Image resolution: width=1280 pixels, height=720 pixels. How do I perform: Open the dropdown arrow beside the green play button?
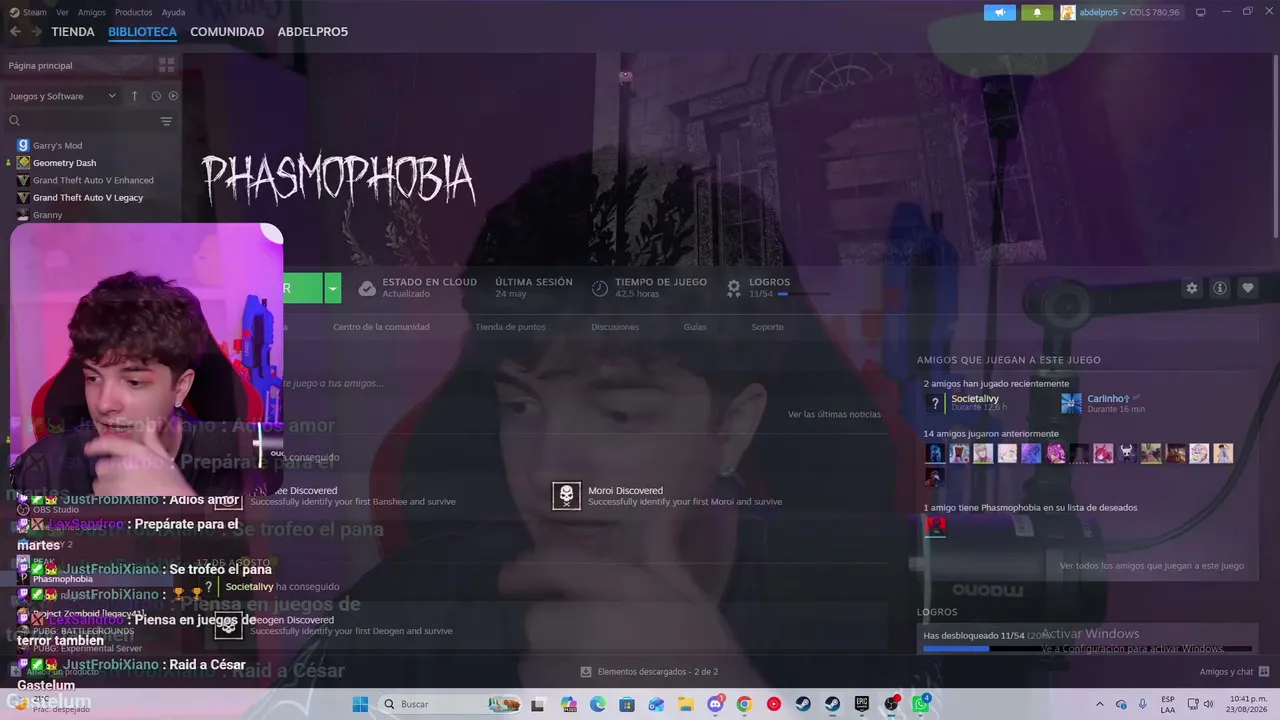point(333,288)
